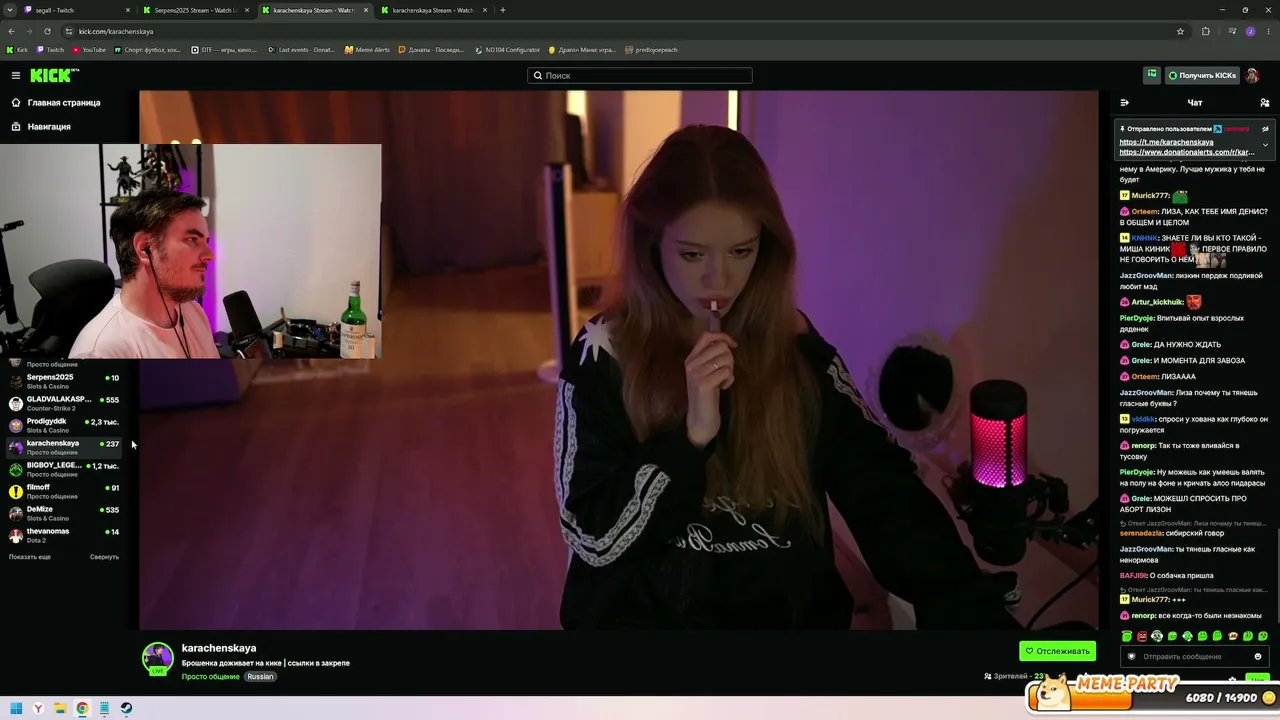Click the Просто общение category tag
The image size is (1280, 720).
click(210, 677)
